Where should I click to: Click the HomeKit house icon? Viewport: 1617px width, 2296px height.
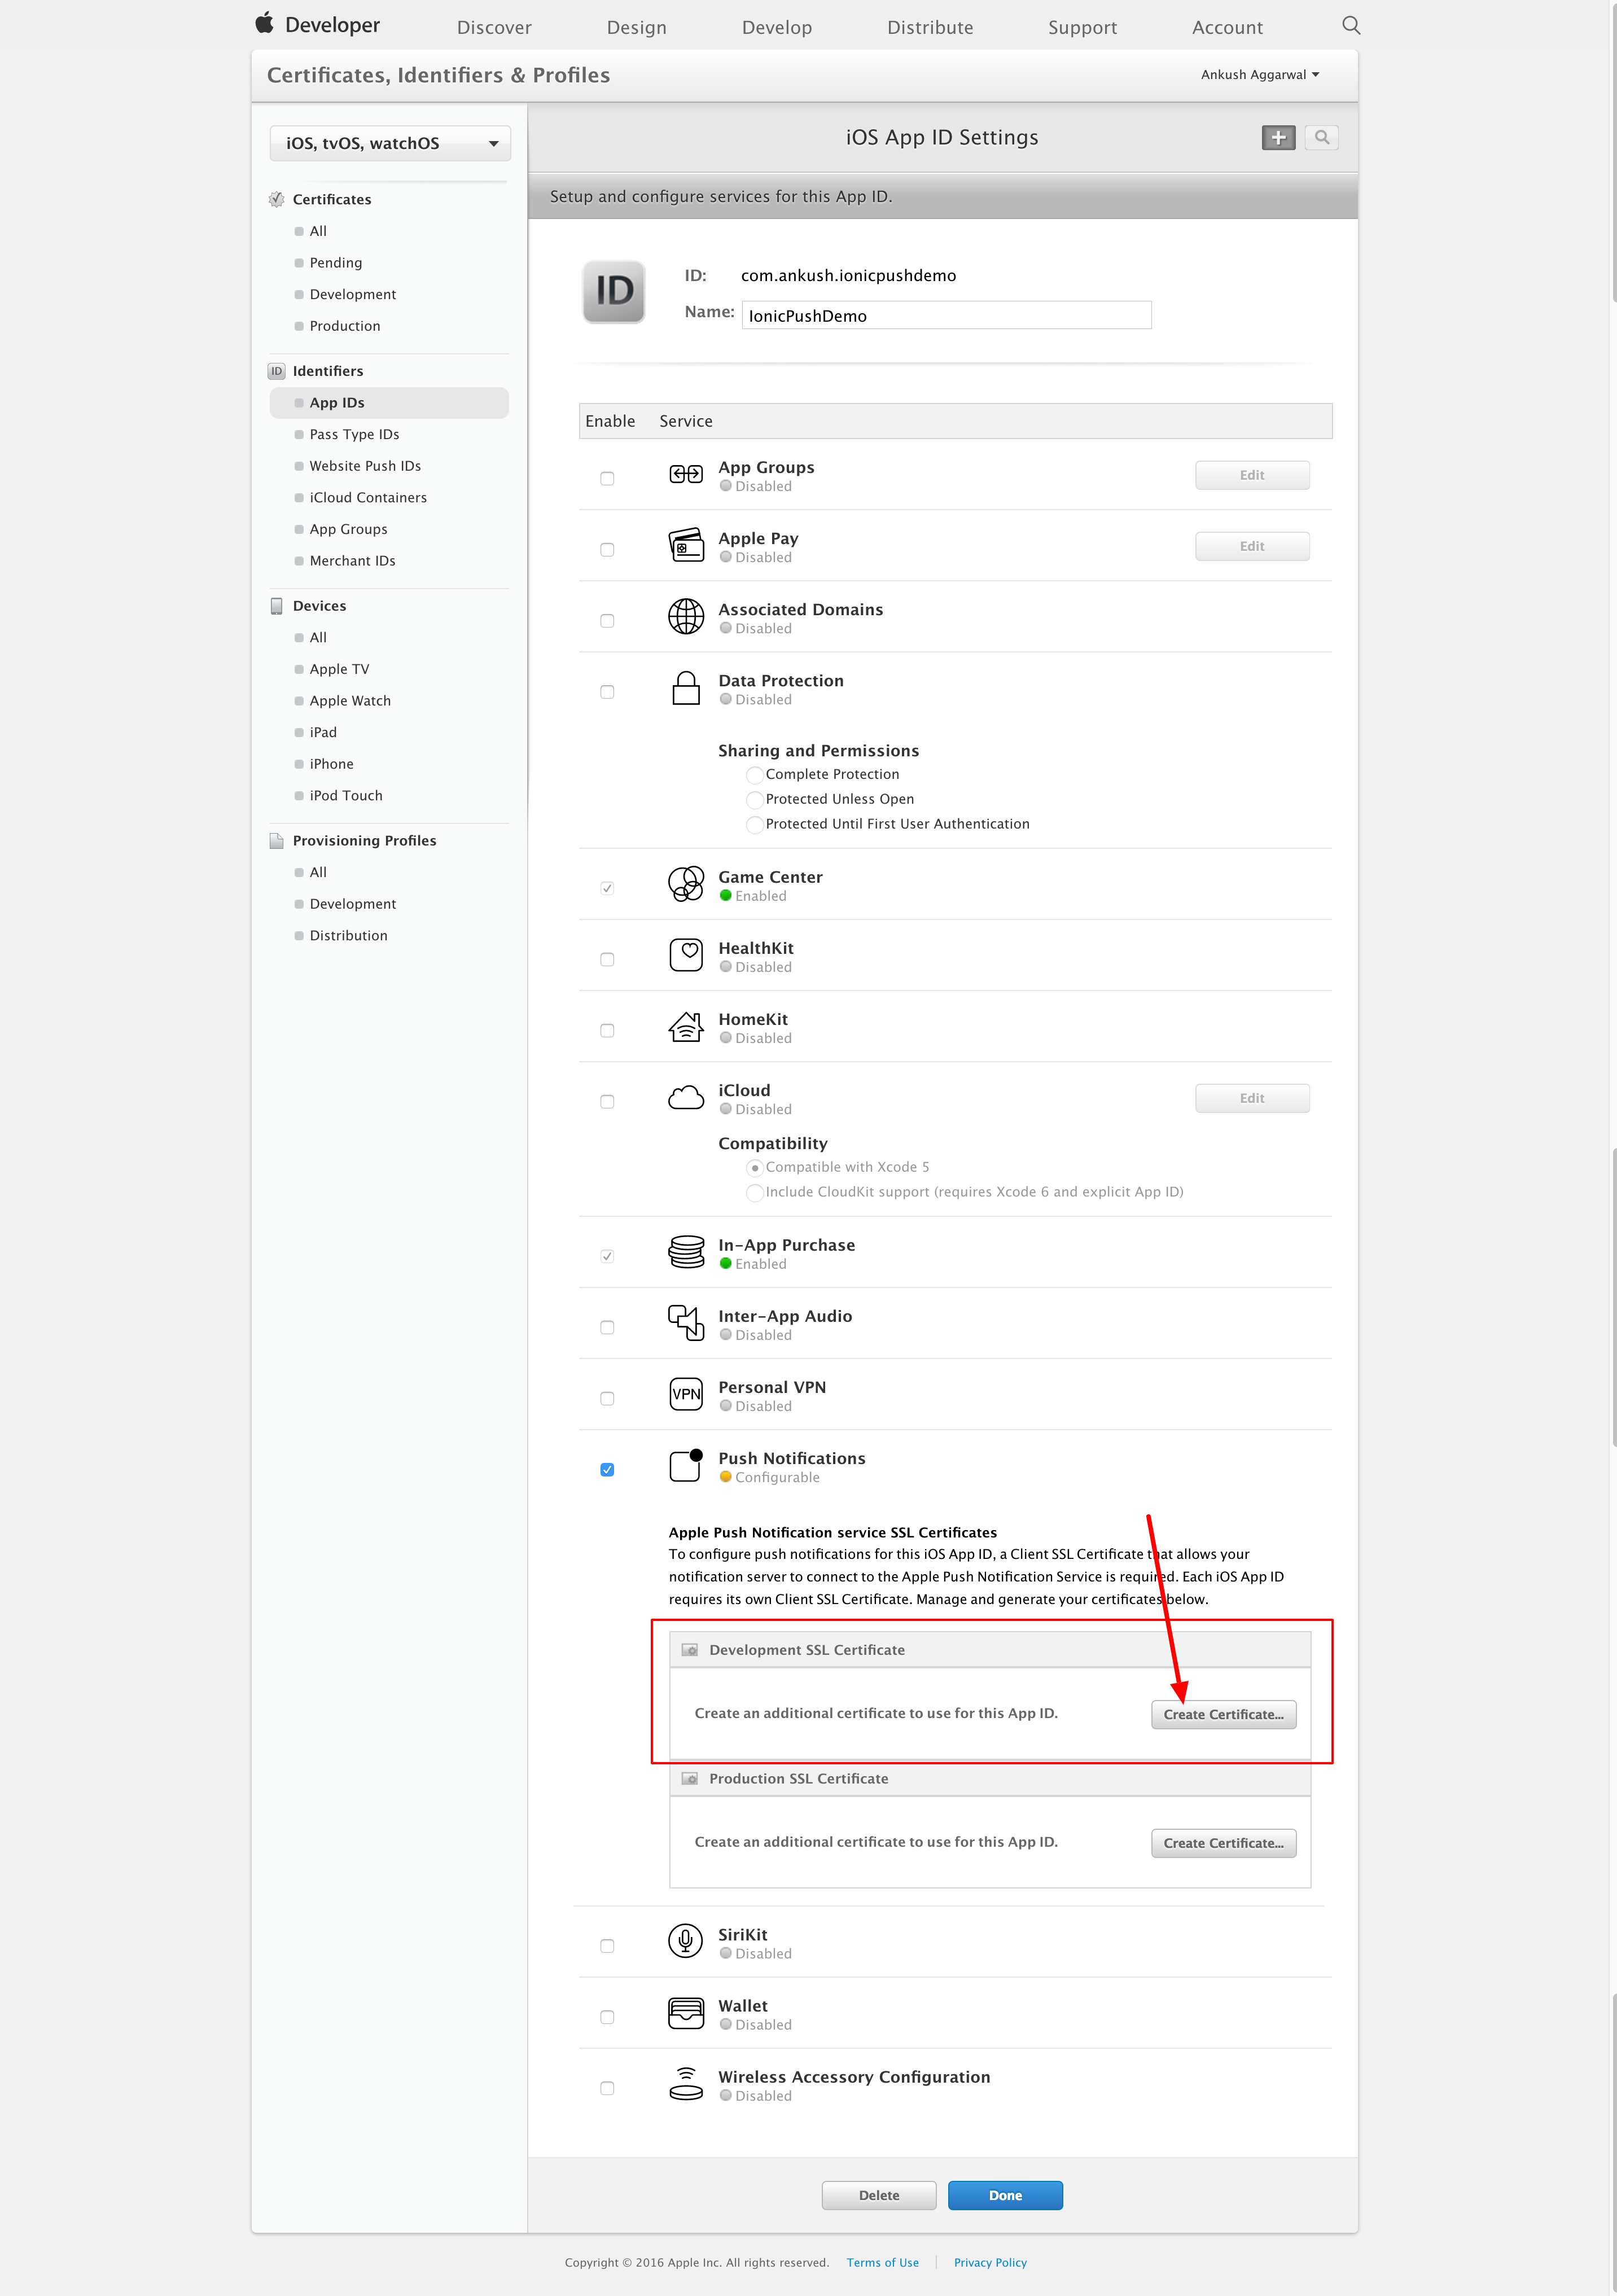point(686,1026)
